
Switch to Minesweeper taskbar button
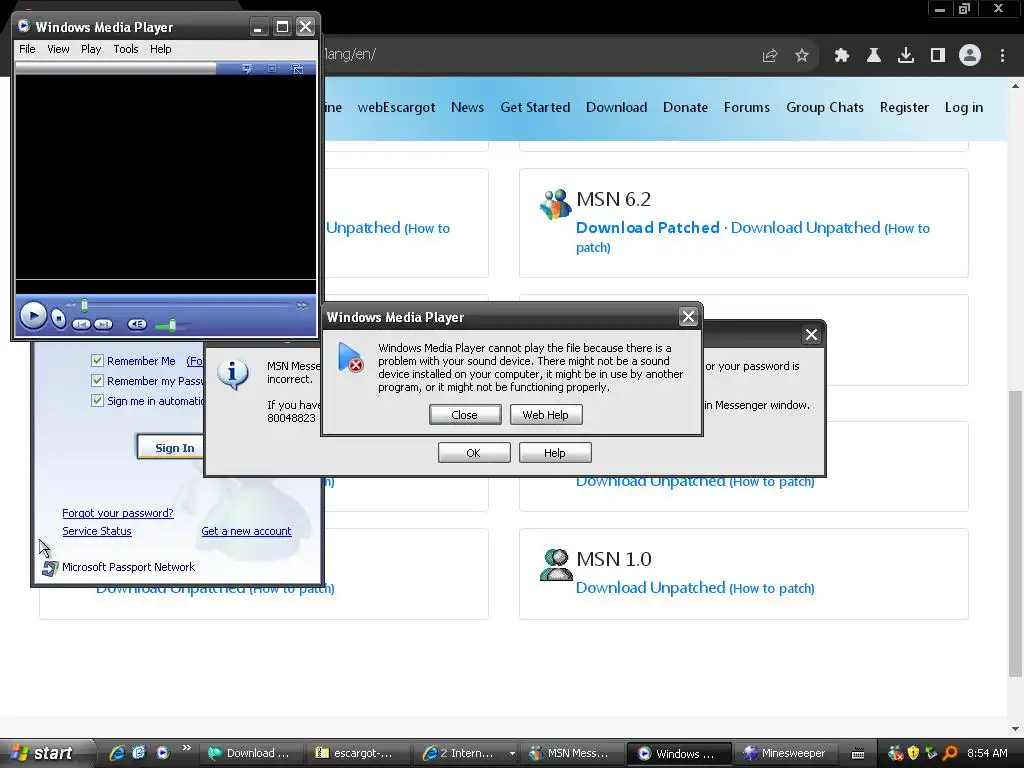786,754
